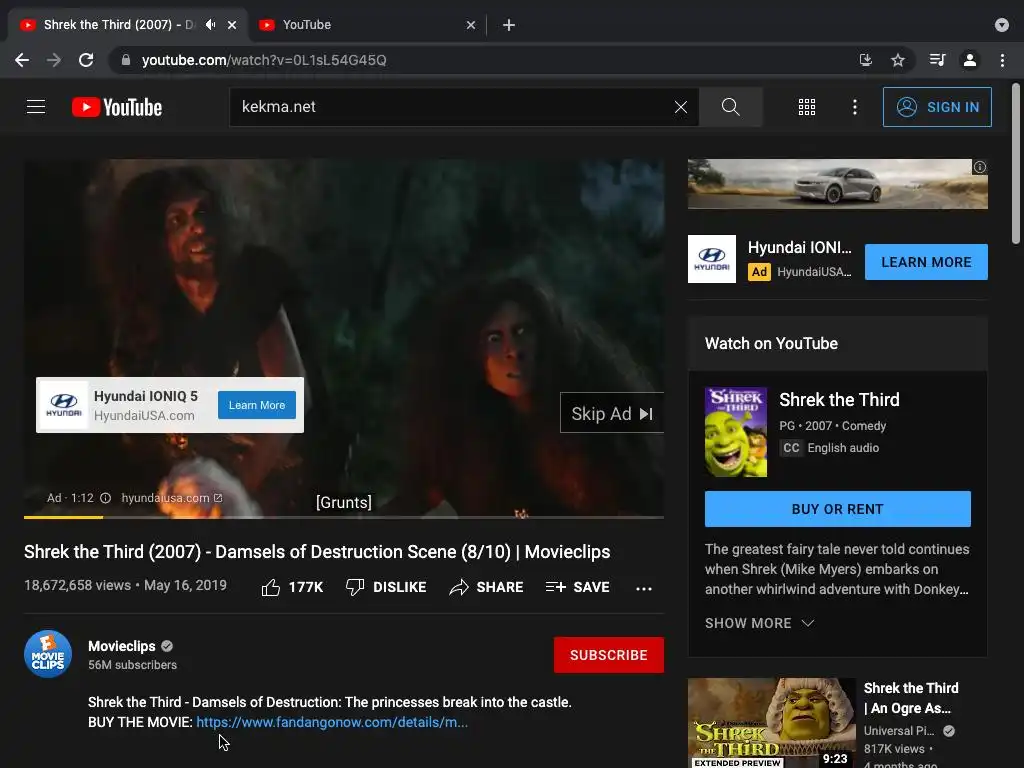This screenshot has height=768, width=1024.
Task: Open a new browser tab
Action: coord(509,25)
